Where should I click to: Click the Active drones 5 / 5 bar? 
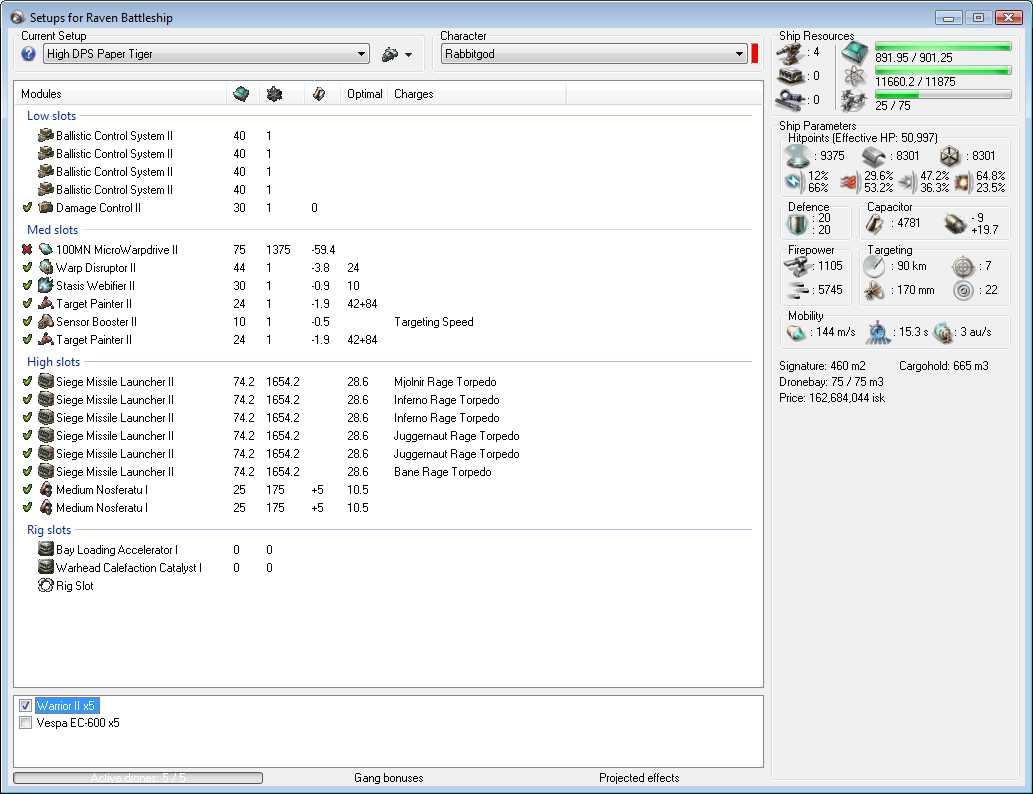[138, 778]
